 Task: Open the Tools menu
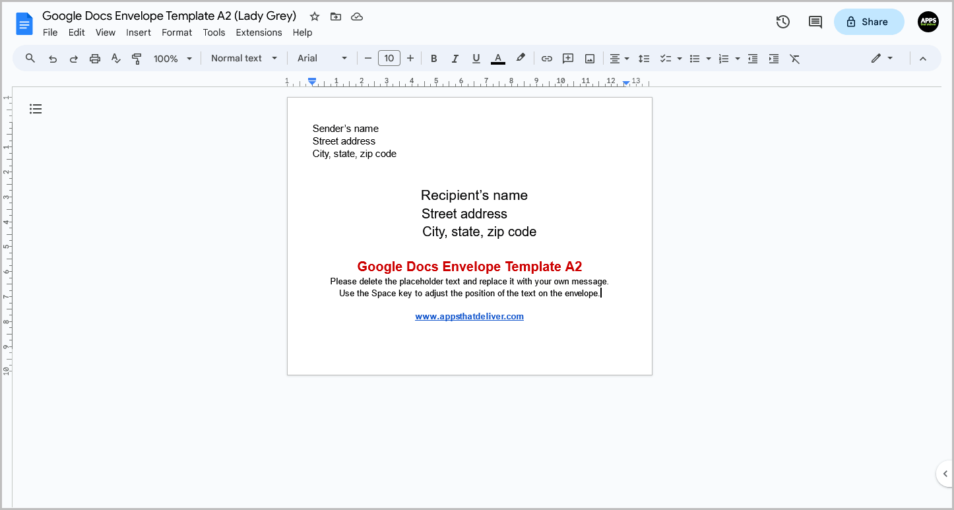tap(214, 32)
